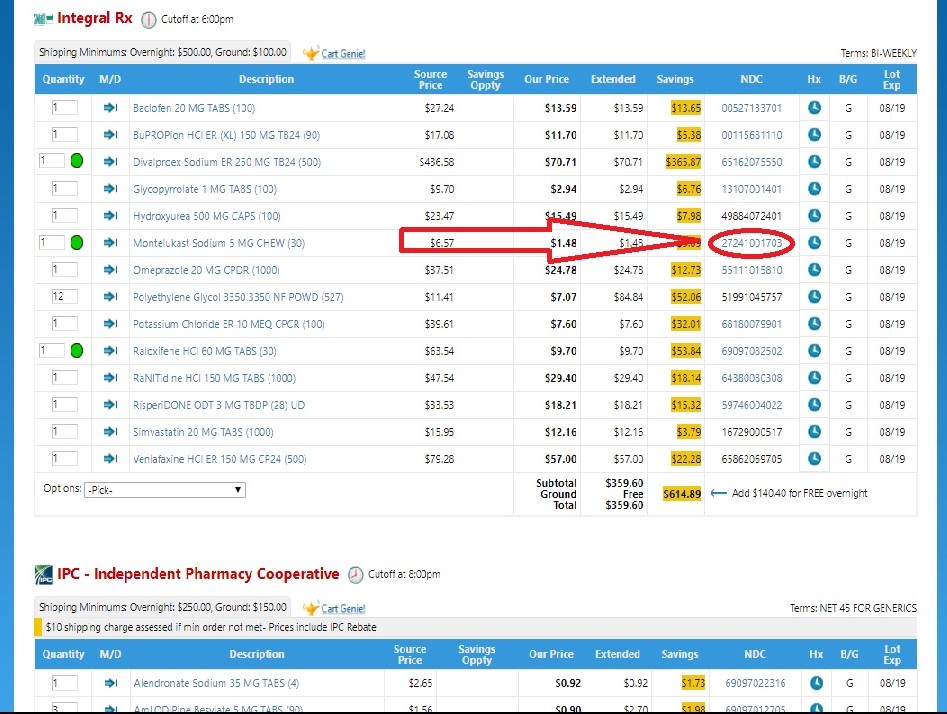This screenshot has width=947, height=714.
Task: Open history clock for Polyethylene Glycol
Action: pos(815,297)
